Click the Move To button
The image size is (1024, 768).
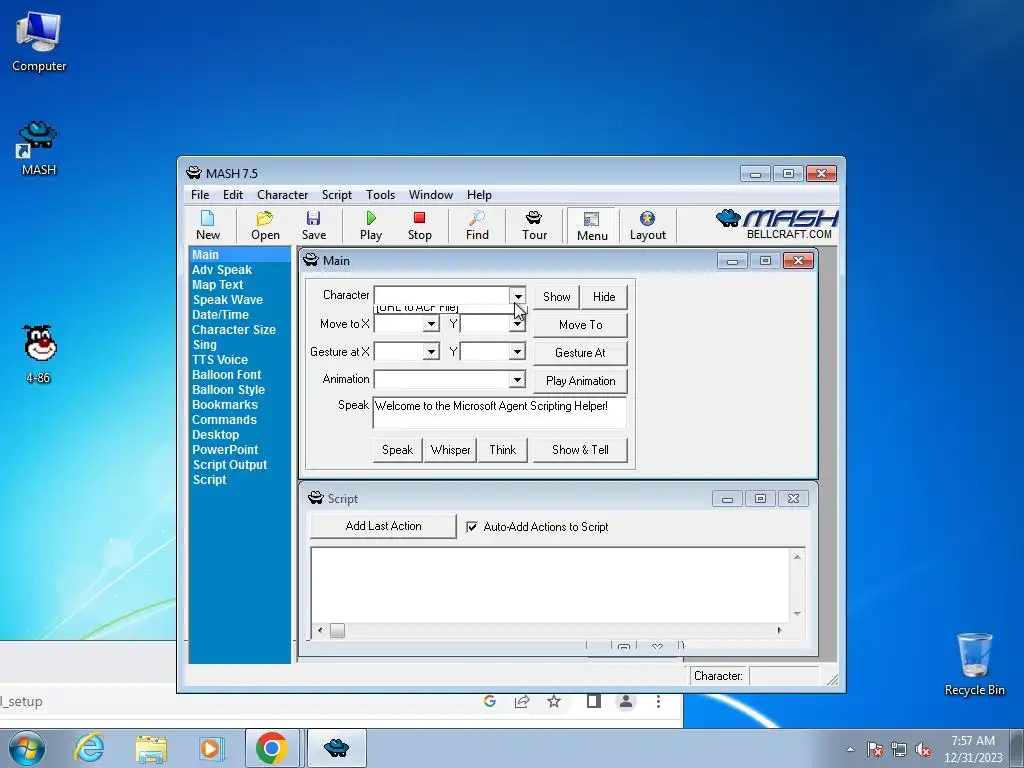581,325
